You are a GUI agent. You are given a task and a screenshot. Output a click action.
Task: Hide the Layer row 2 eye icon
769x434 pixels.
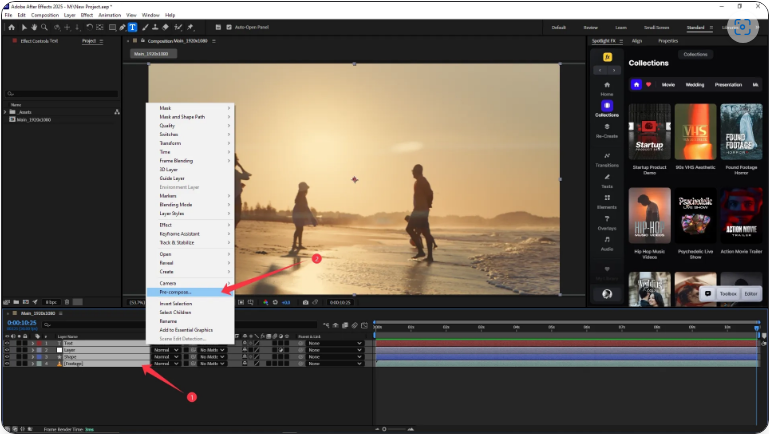pos(7,350)
